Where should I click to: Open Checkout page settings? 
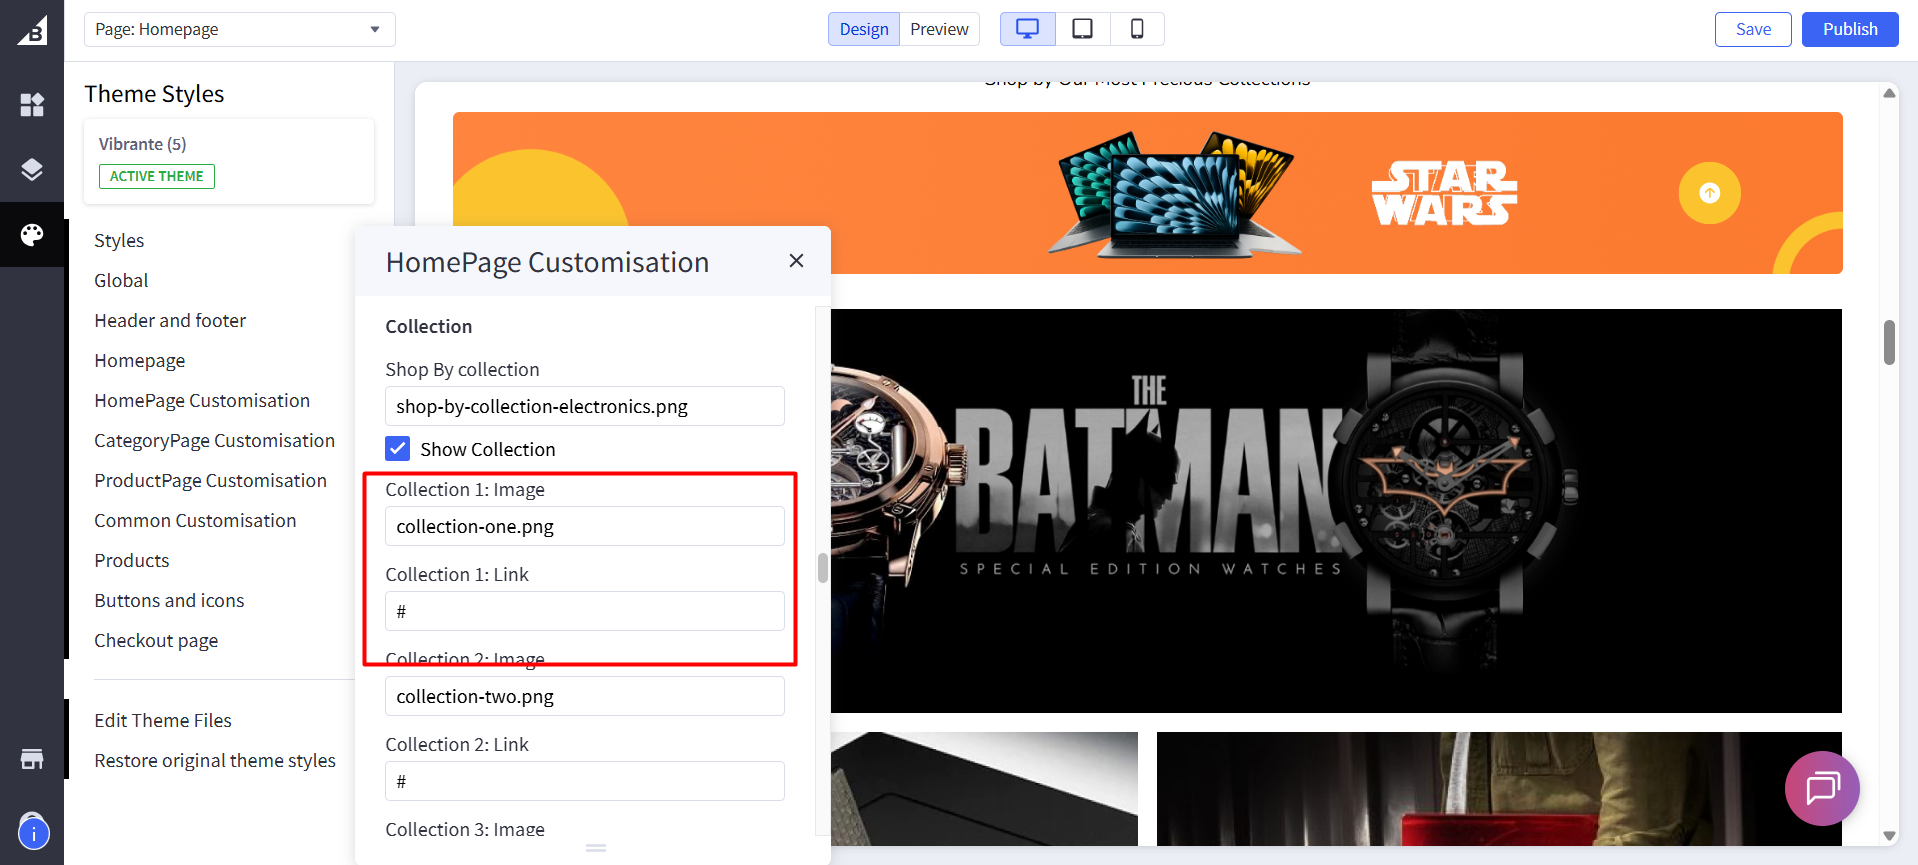click(156, 640)
